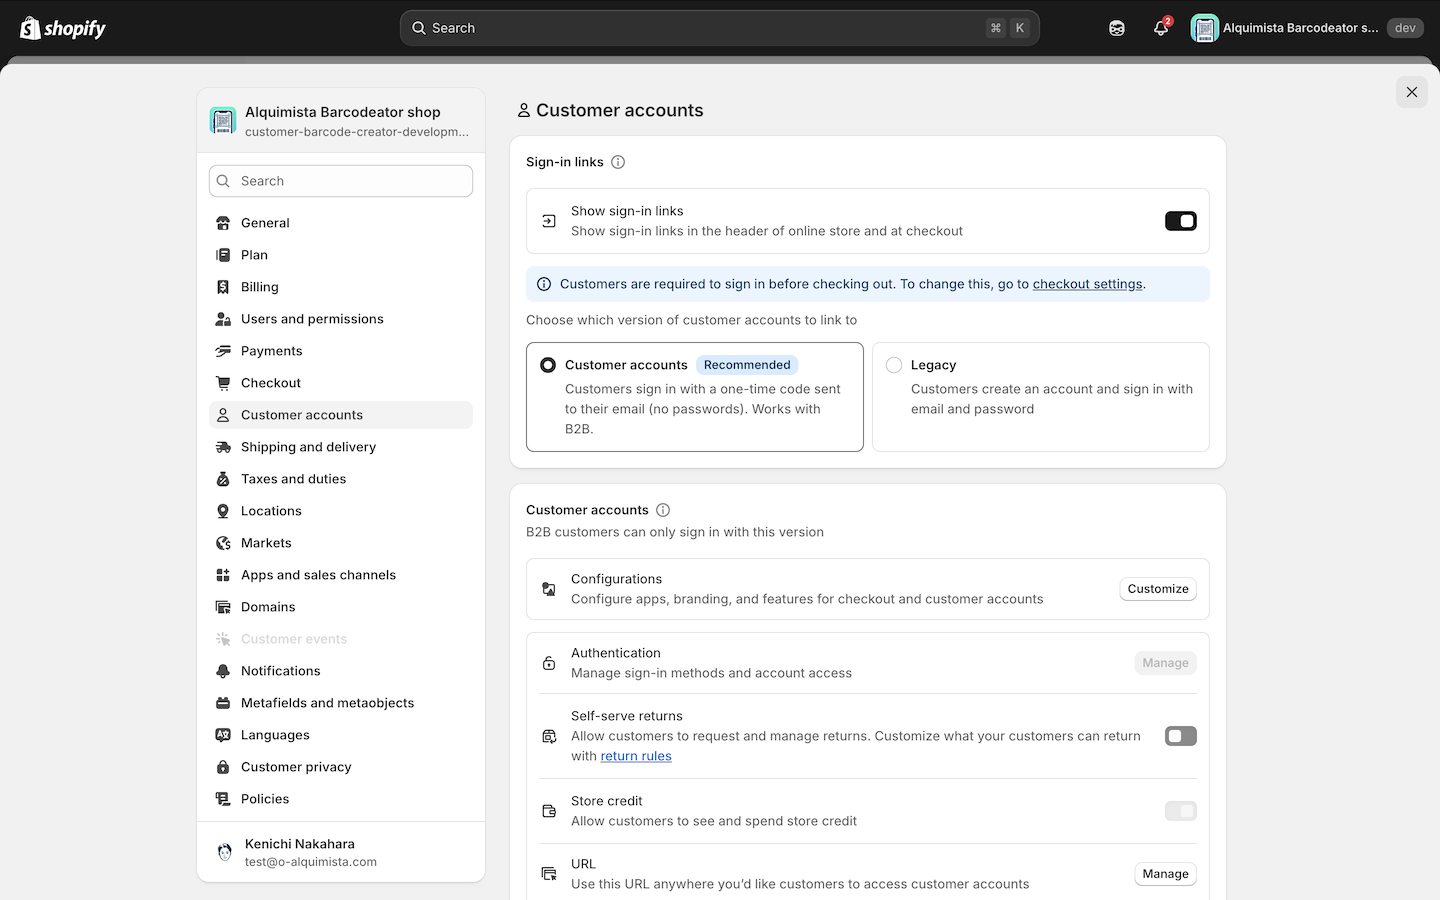The width and height of the screenshot is (1440, 900).
Task: Click info icon beside Customer accounts section heading
Action: pyautogui.click(x=663, y=510)
